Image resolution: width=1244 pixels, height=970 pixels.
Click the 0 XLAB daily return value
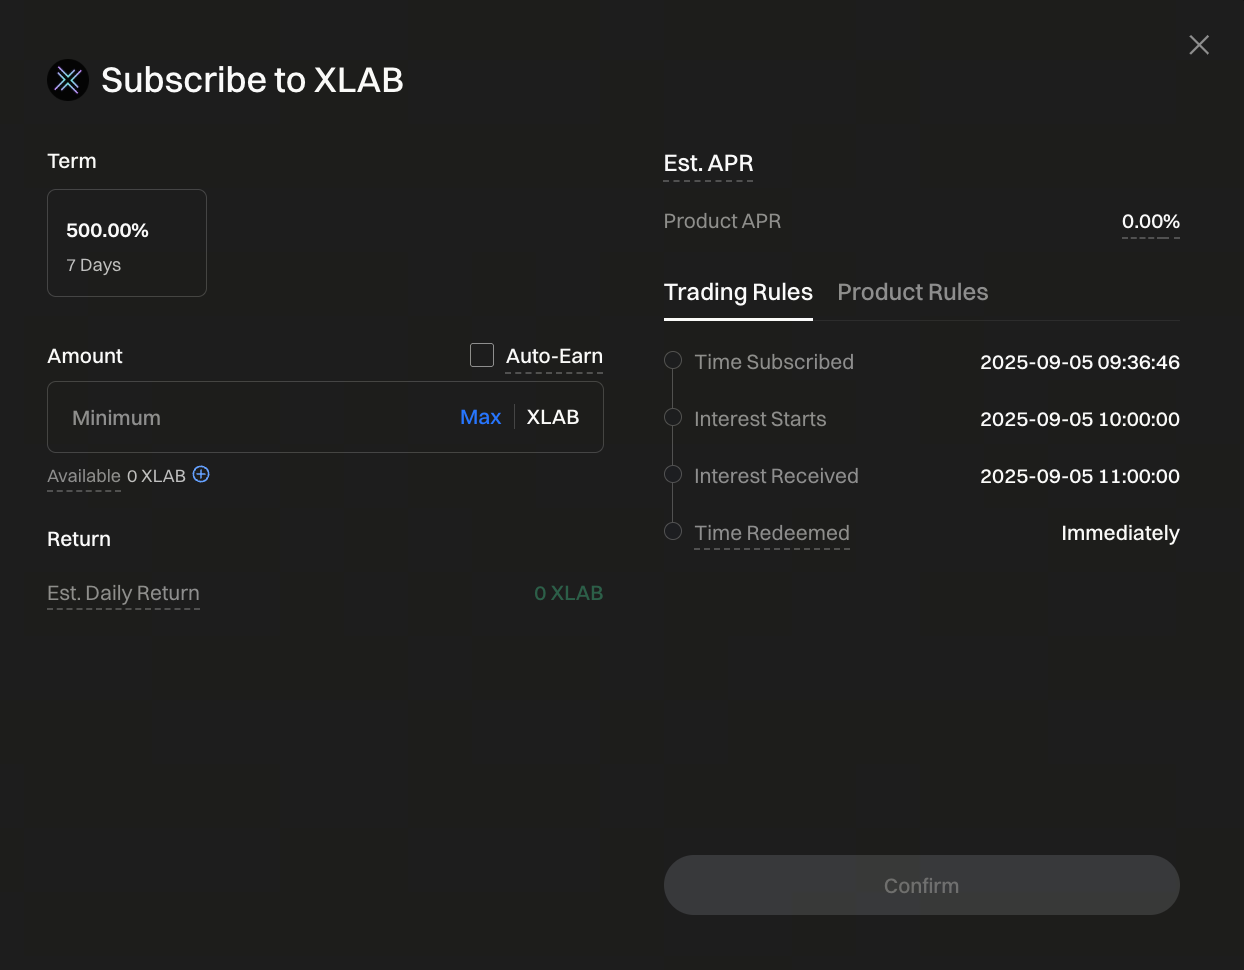point(569,593)
